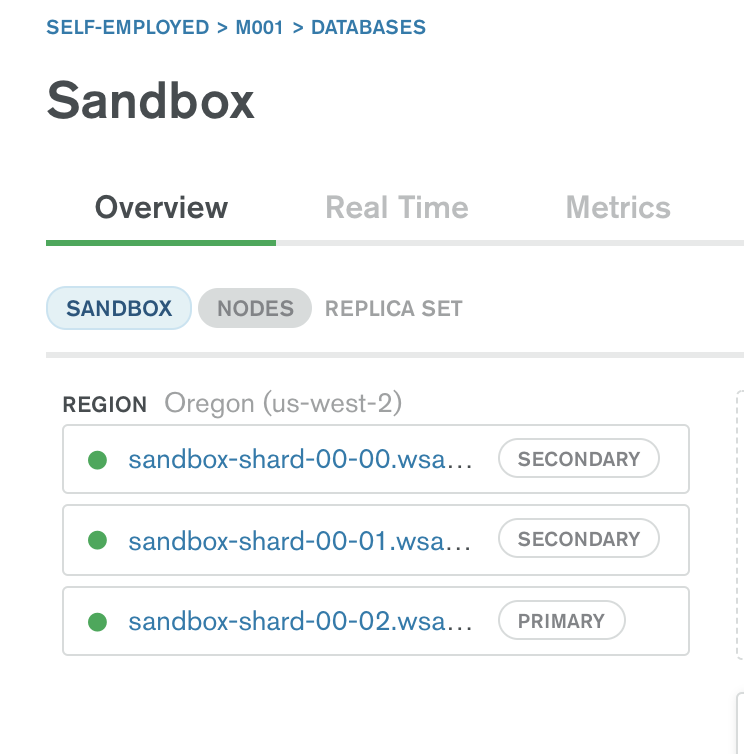This screenshot has height=754, width=744.
Task: Select the Metrics tab
Action: click(618, 208)
